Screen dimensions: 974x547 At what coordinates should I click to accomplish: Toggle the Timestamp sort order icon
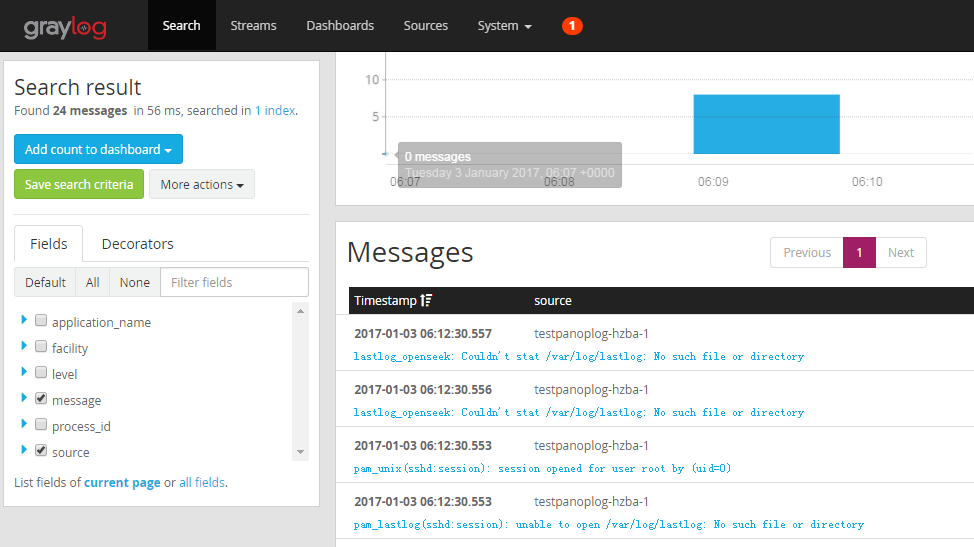[x=426, y=301]
